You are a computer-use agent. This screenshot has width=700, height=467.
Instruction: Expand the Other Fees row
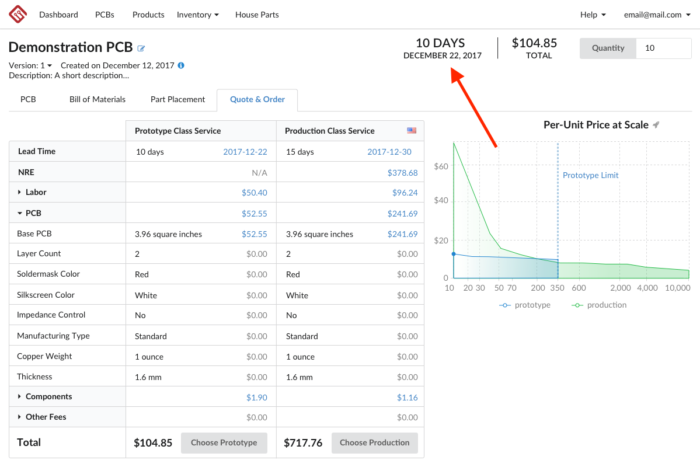(44, 417)
